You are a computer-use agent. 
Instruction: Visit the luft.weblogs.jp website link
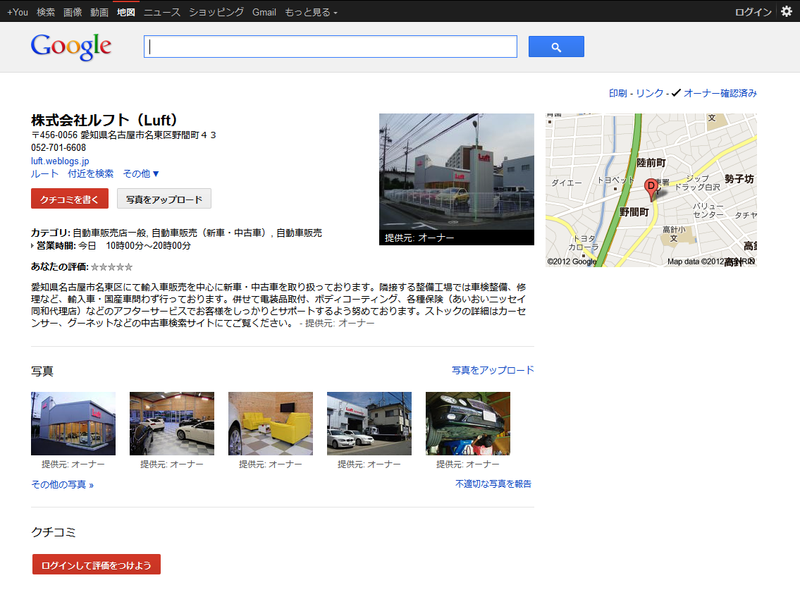tap(60, 161)
